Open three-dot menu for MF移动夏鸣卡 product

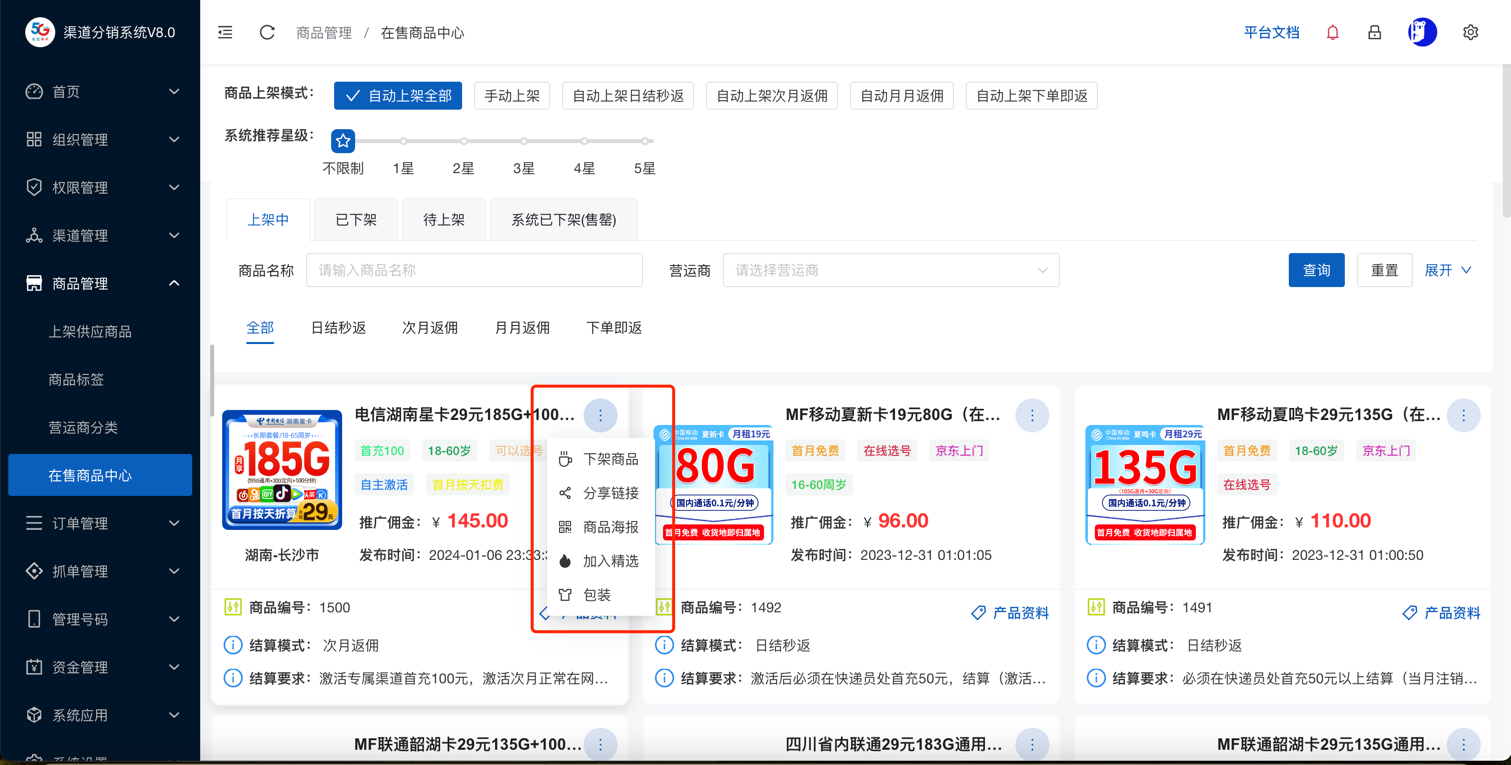pos(1463,415)
